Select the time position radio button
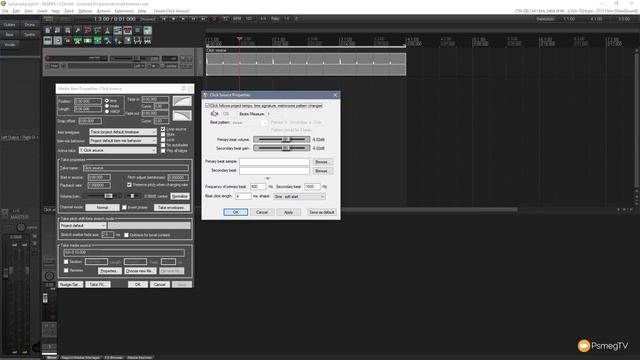The image size is (640, 360). click(x=107, y=100)
